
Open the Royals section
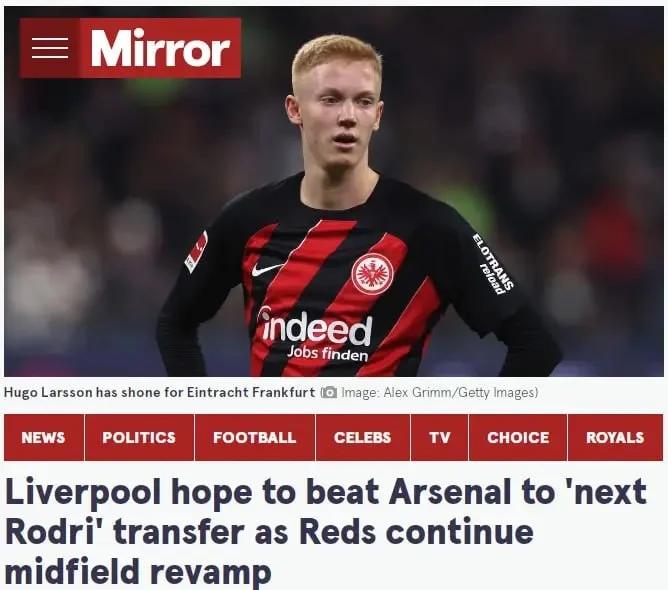point(615,437)
